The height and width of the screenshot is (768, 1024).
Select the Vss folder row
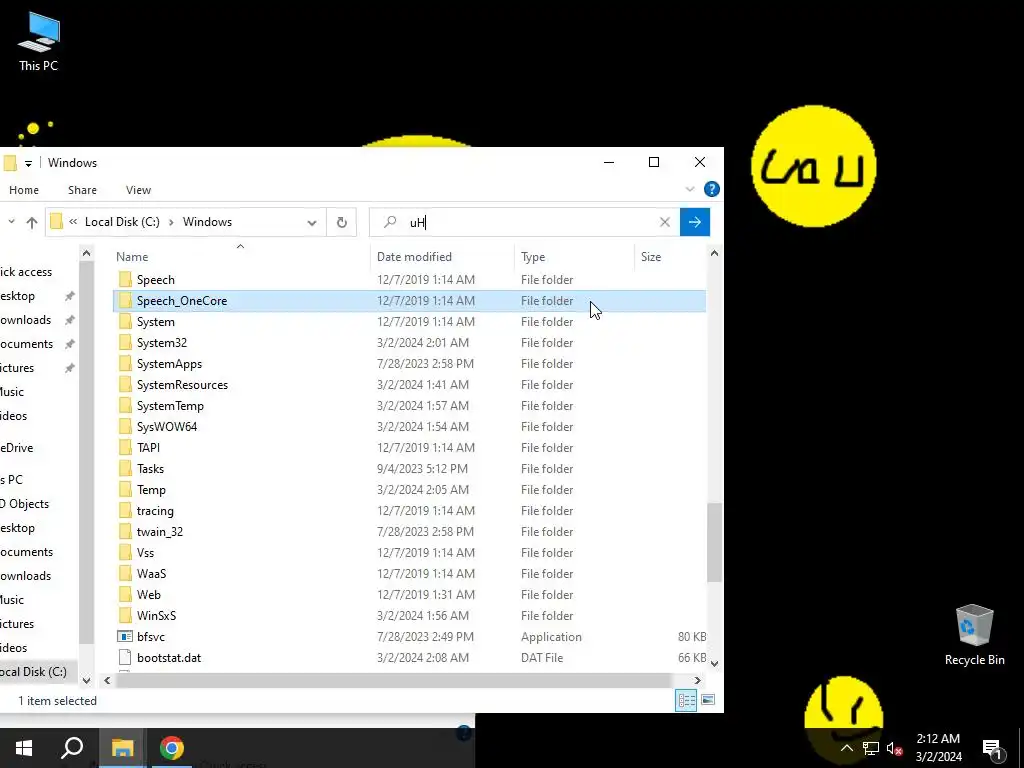click(x=409, y=552)
